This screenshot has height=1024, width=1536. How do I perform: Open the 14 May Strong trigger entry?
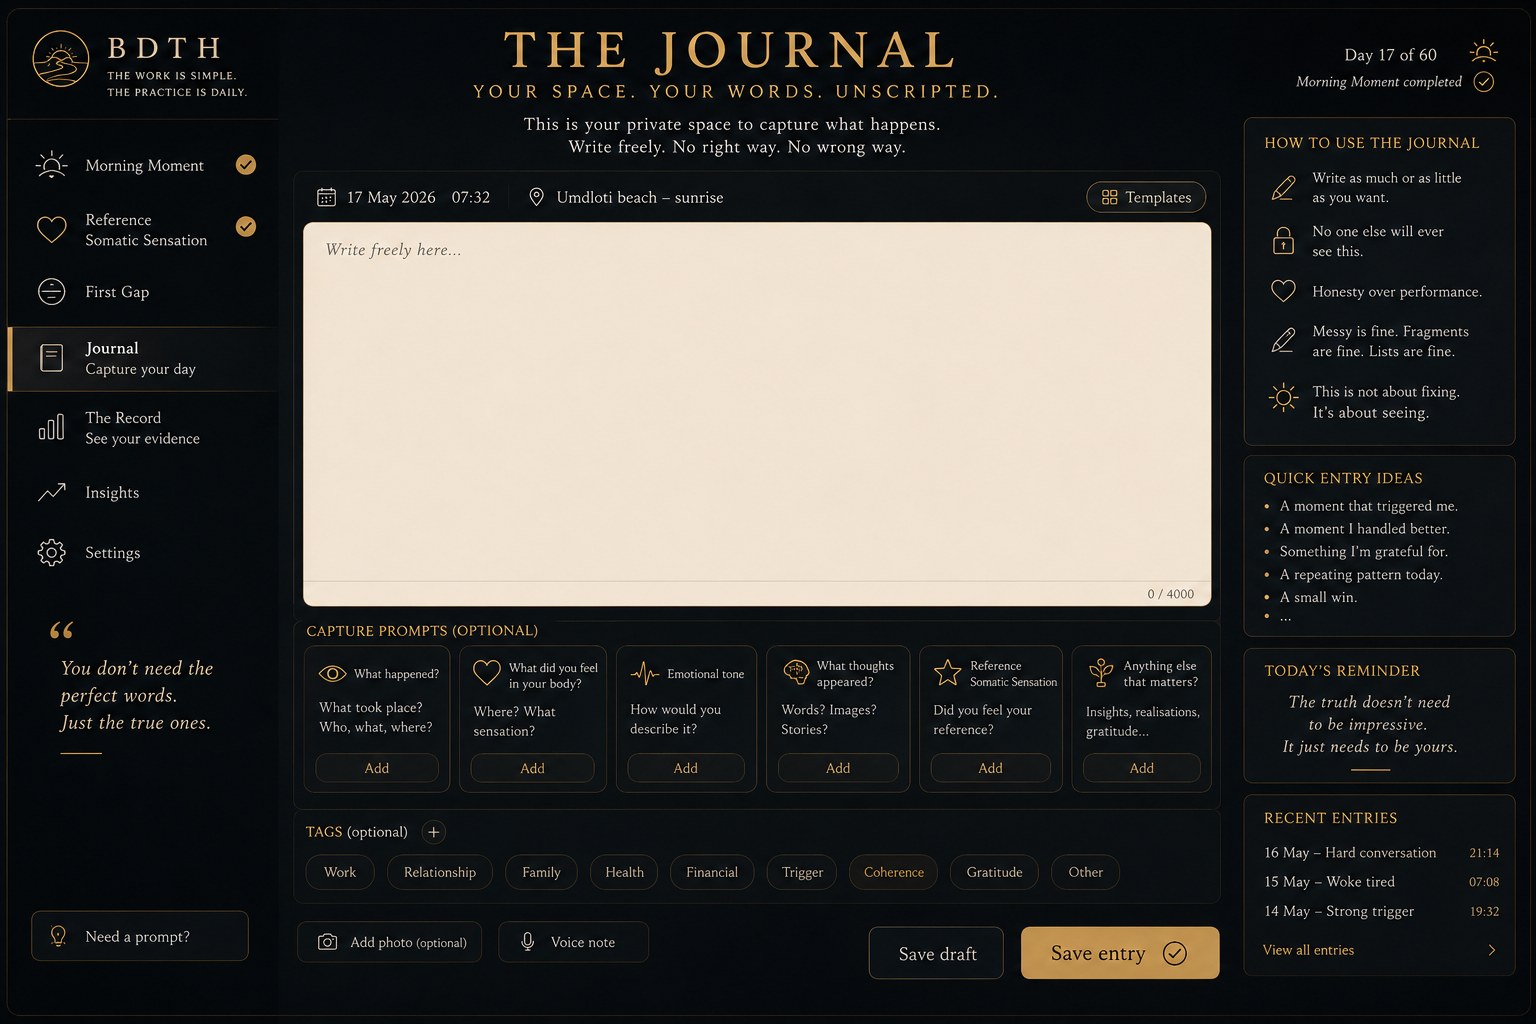pyautogui.click(x=1381, y=911)
